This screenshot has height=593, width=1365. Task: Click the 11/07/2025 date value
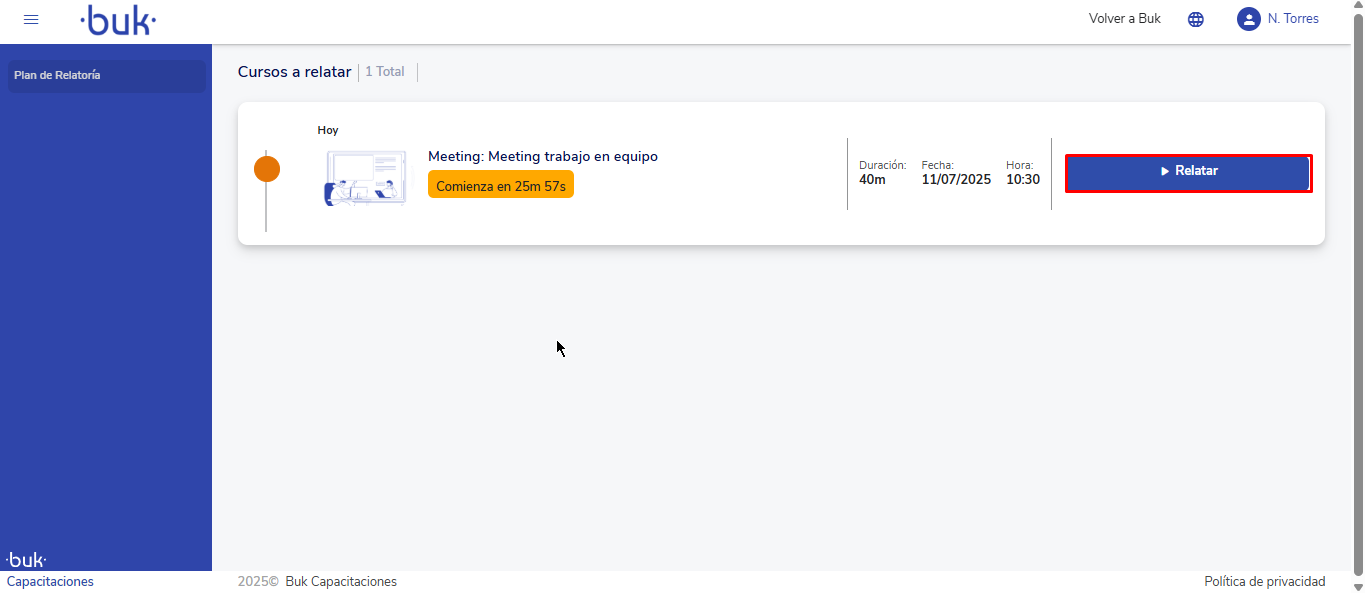(x=956, y=180)
